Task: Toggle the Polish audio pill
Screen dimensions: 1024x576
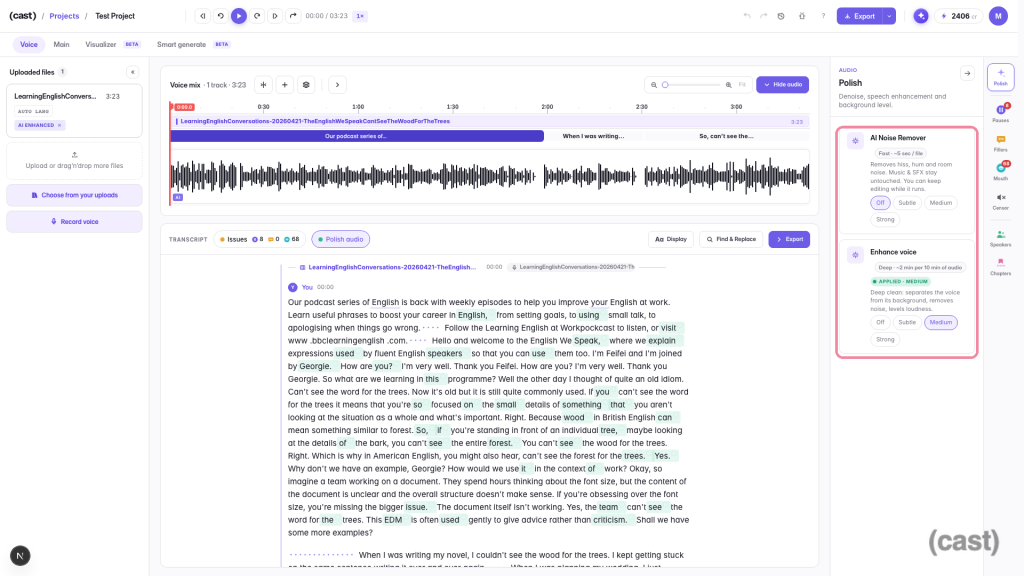Action: [340, 239]
